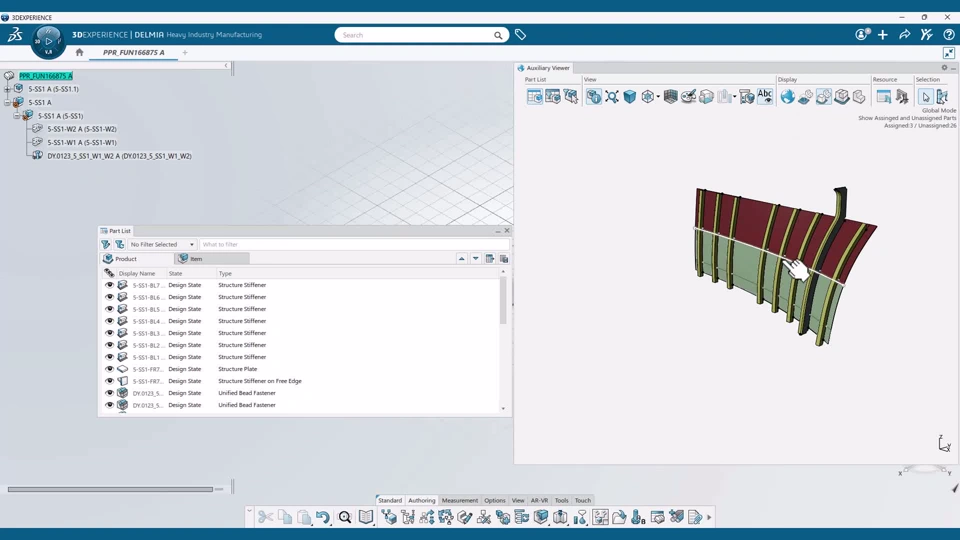Open the Measurement toolbar tab
The height and width of the screenshot is (540, 960).
(459, 500)
